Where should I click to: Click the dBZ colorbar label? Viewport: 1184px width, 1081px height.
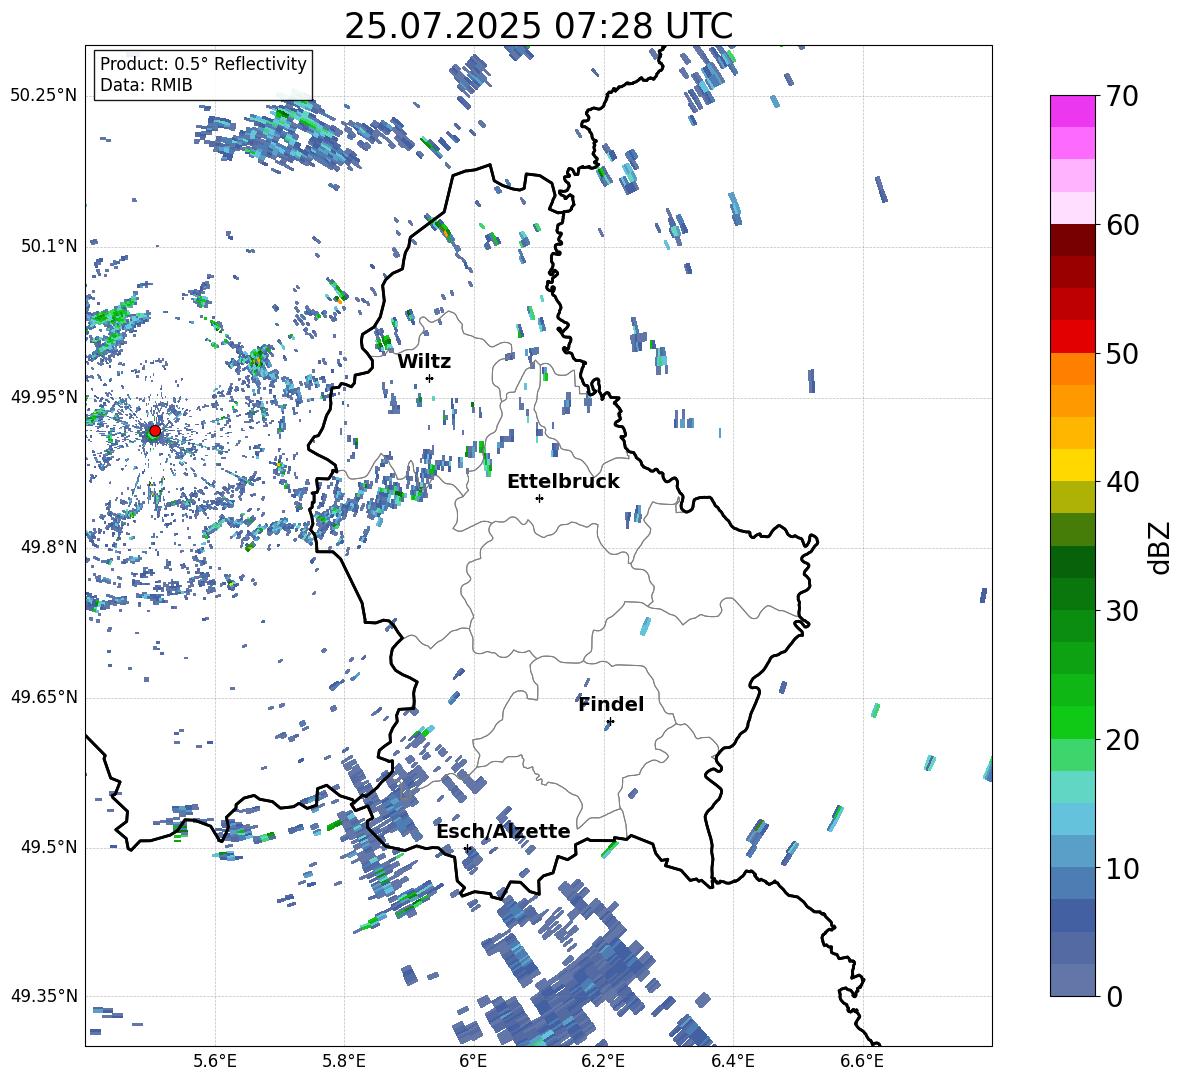click(x=1161, y=547)
